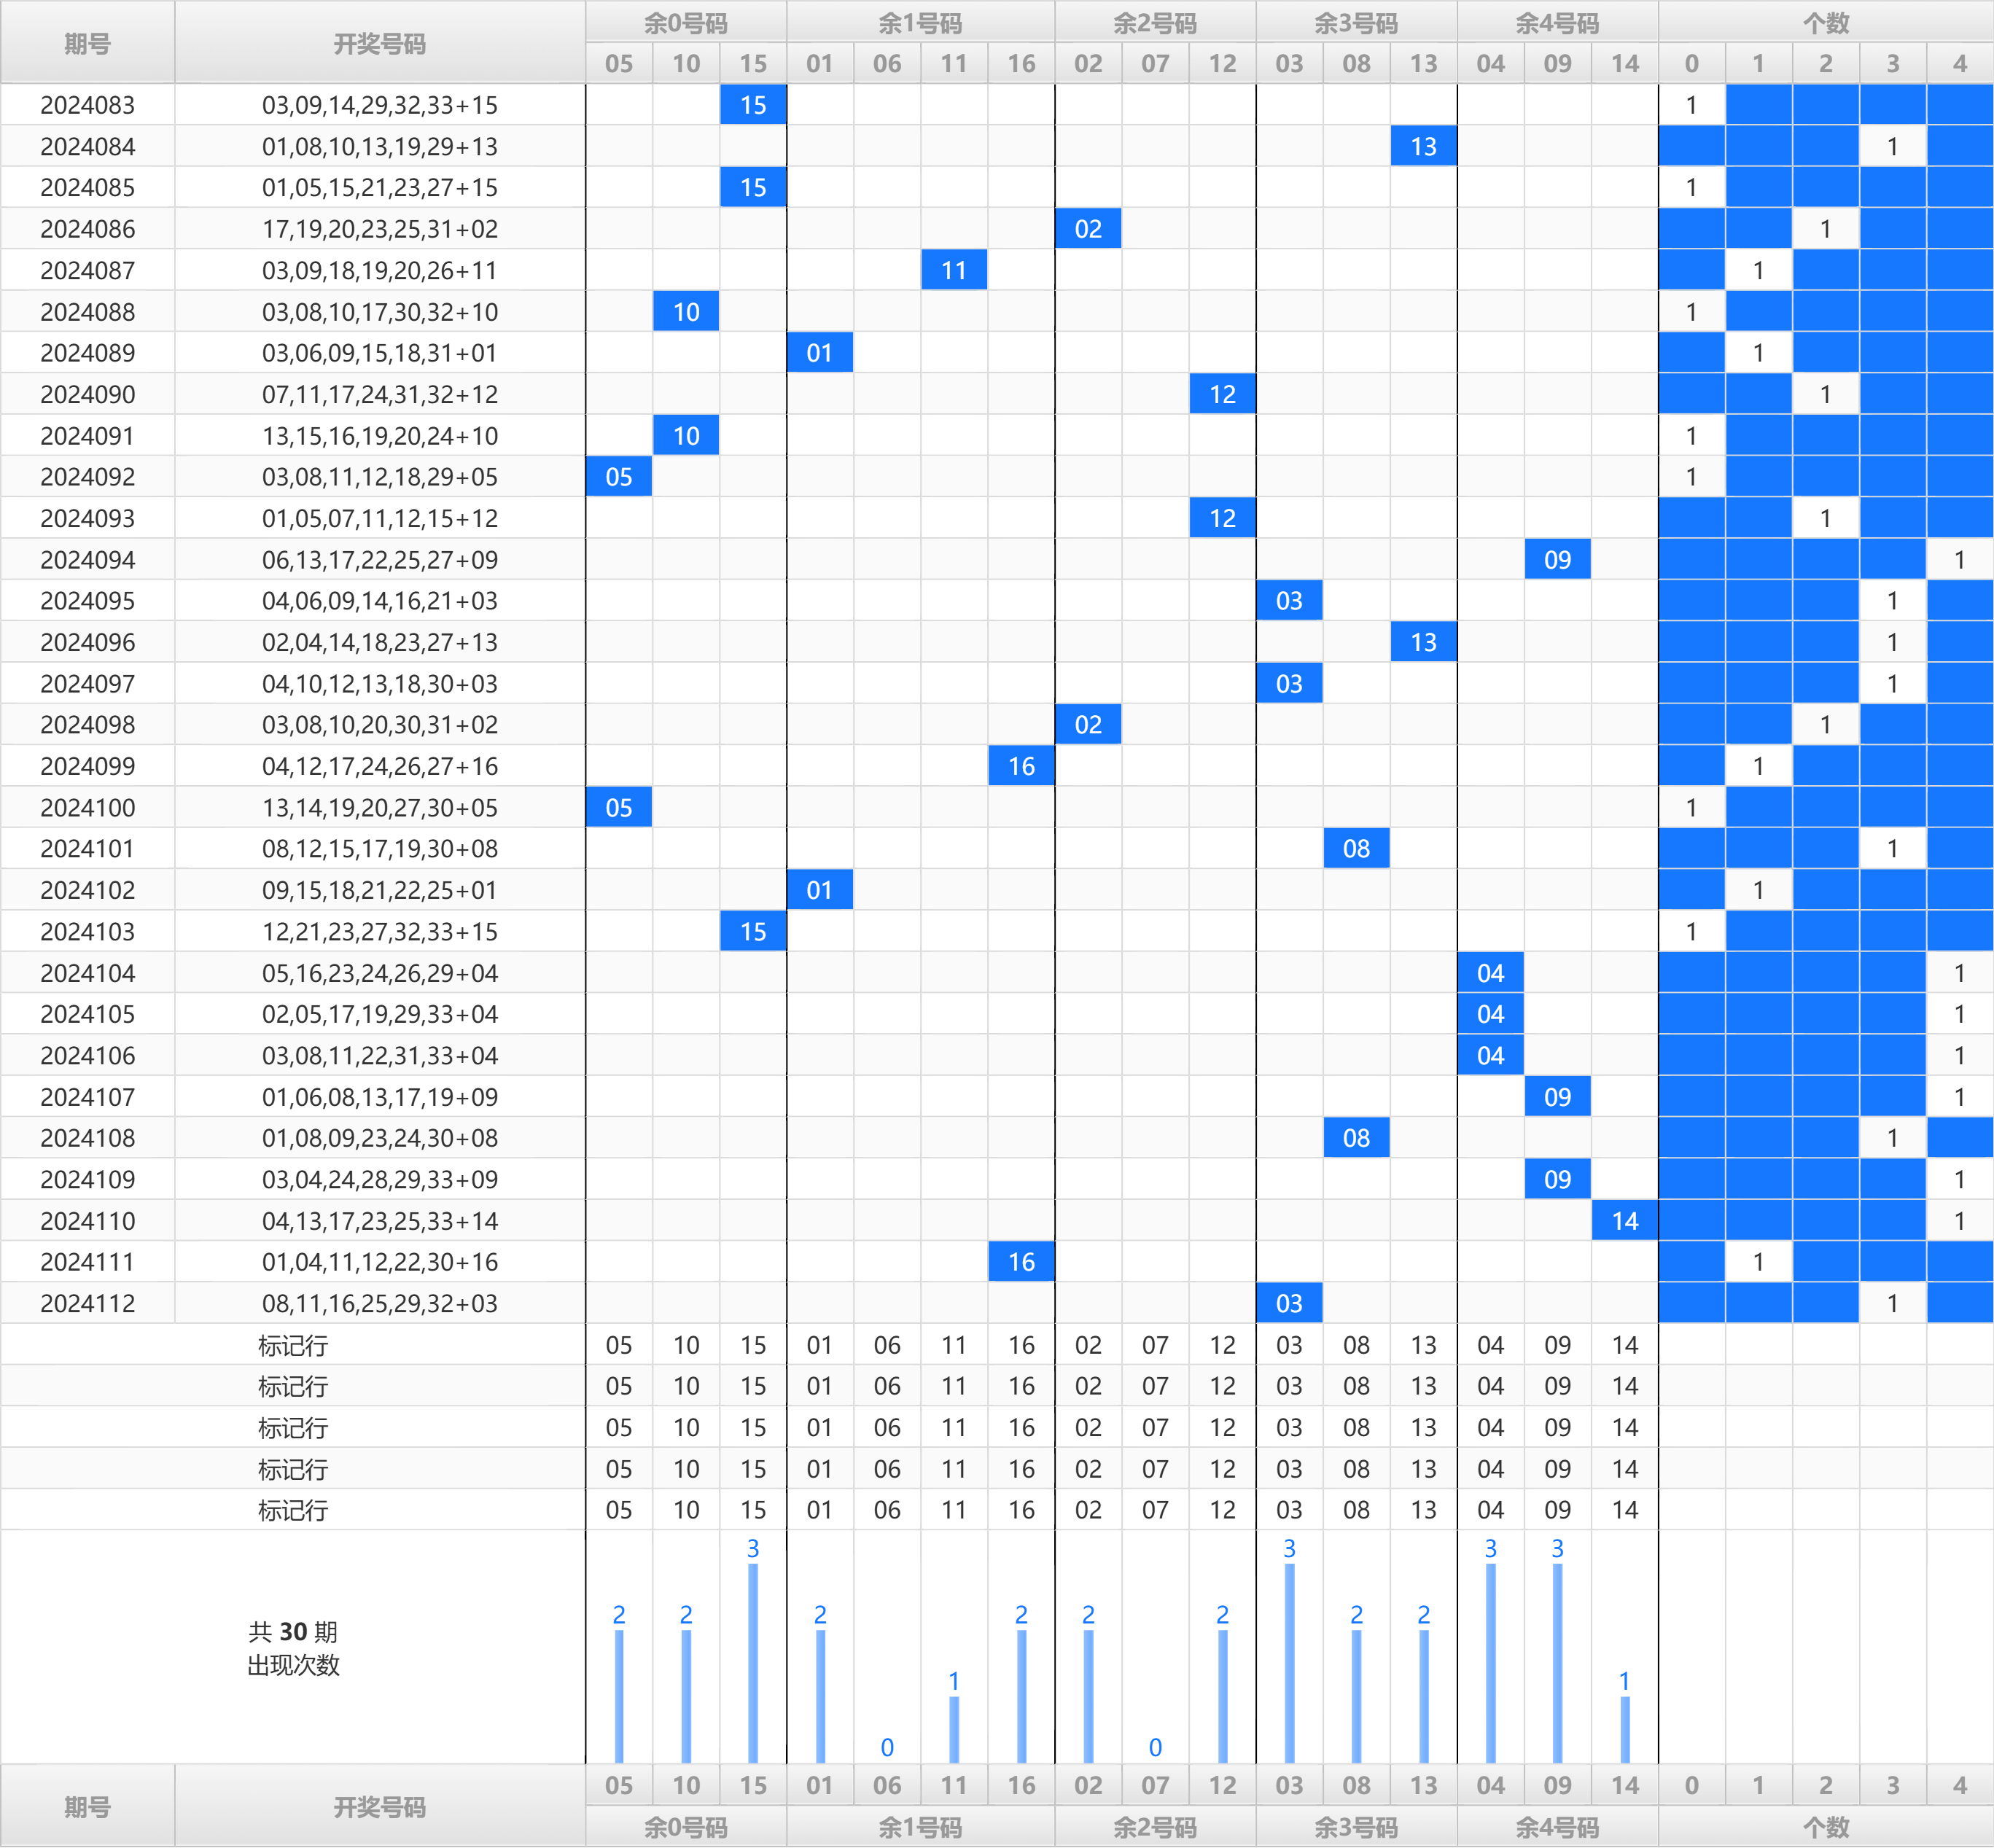Screen dimensions: 1994x1848
Task: Click the top 期号 column header
Action: (x=88, y=43)
